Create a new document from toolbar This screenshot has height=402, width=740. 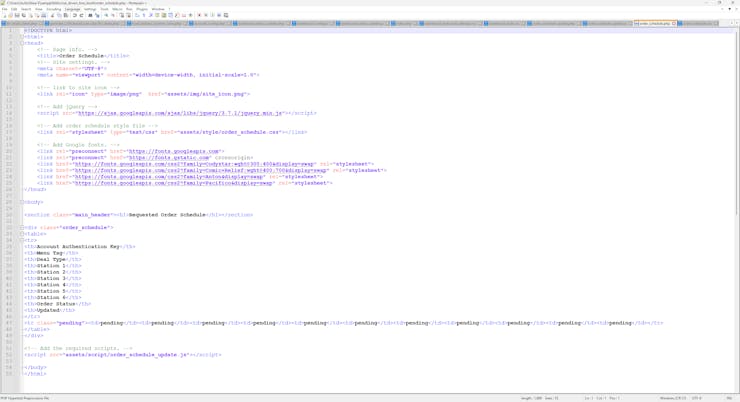(x=4, y=15)
